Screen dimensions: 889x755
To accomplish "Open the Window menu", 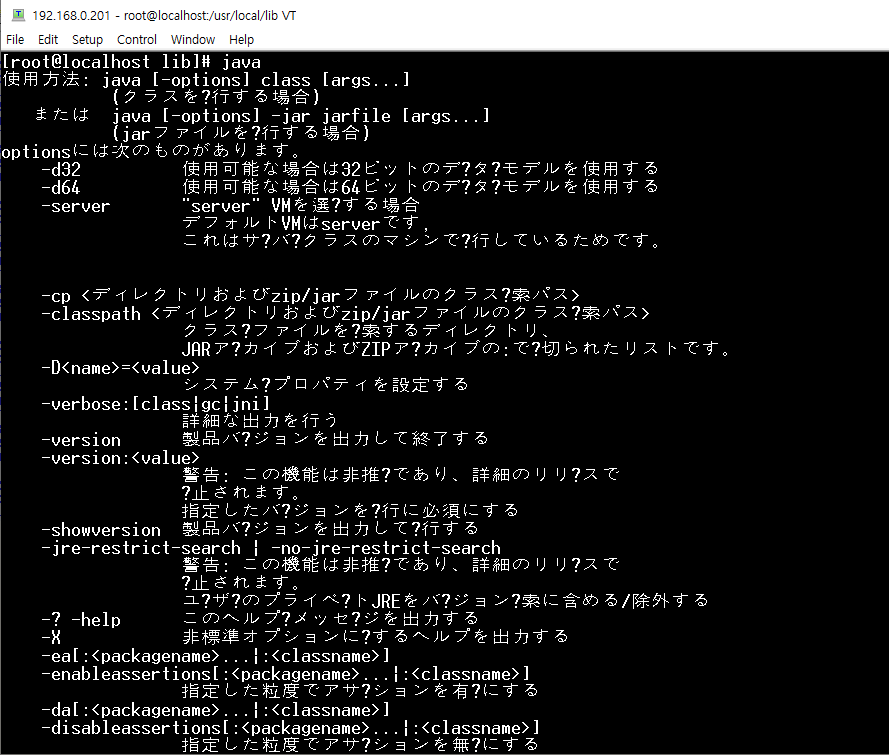I will click(x=193, y=40).
